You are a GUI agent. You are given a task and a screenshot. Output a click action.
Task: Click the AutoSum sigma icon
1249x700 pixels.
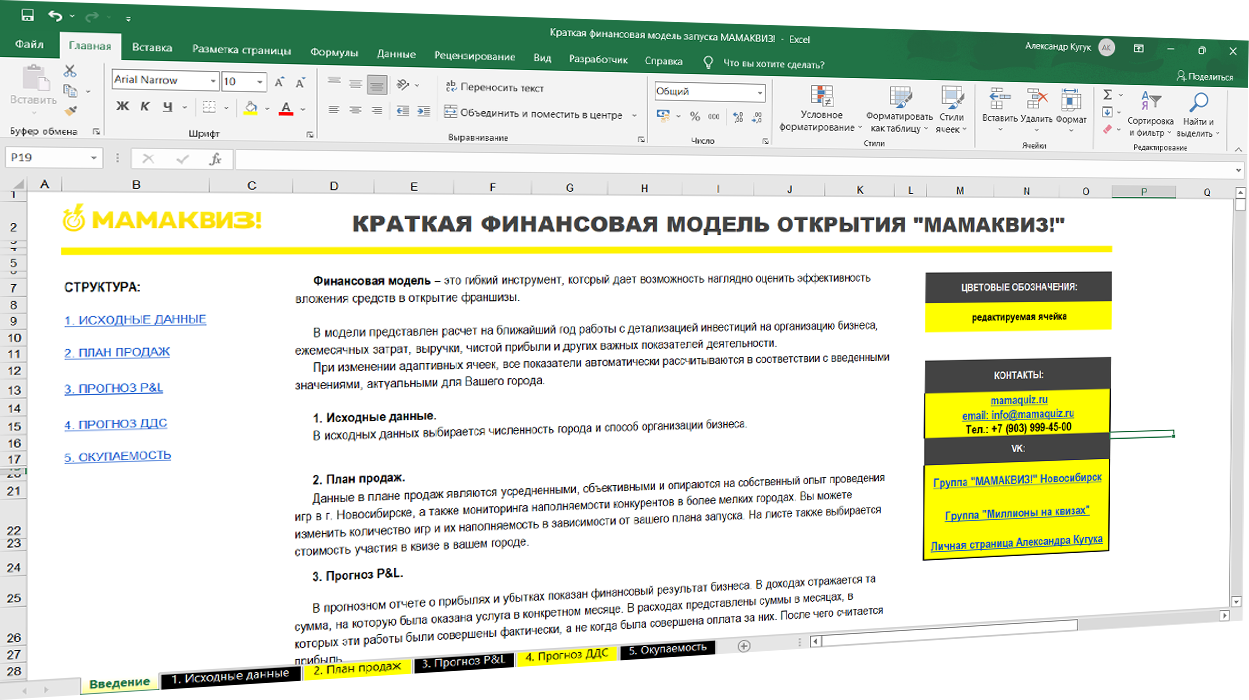1107,94
